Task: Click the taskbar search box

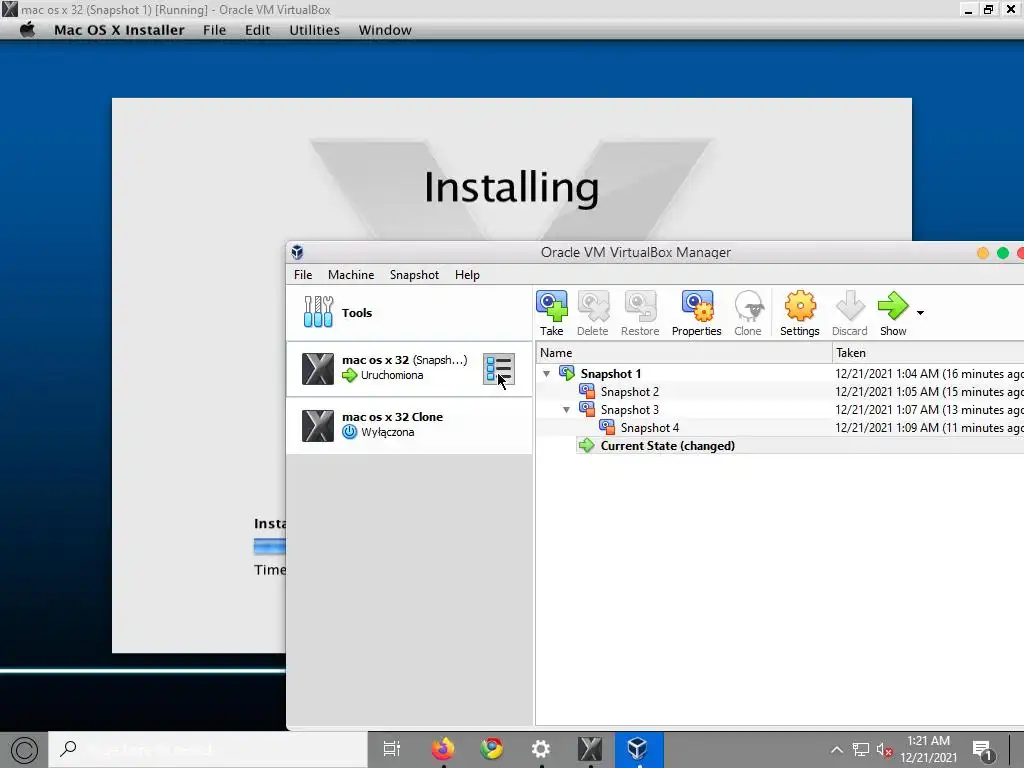Action: pos(208,749)
